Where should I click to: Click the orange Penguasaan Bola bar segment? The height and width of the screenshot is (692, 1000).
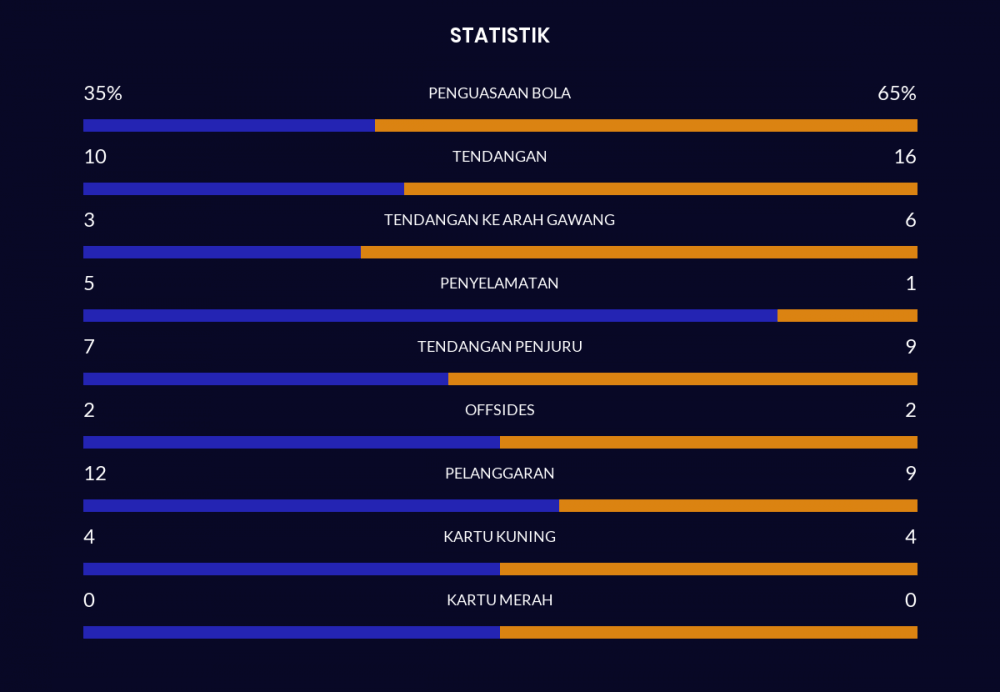[646, 126]
